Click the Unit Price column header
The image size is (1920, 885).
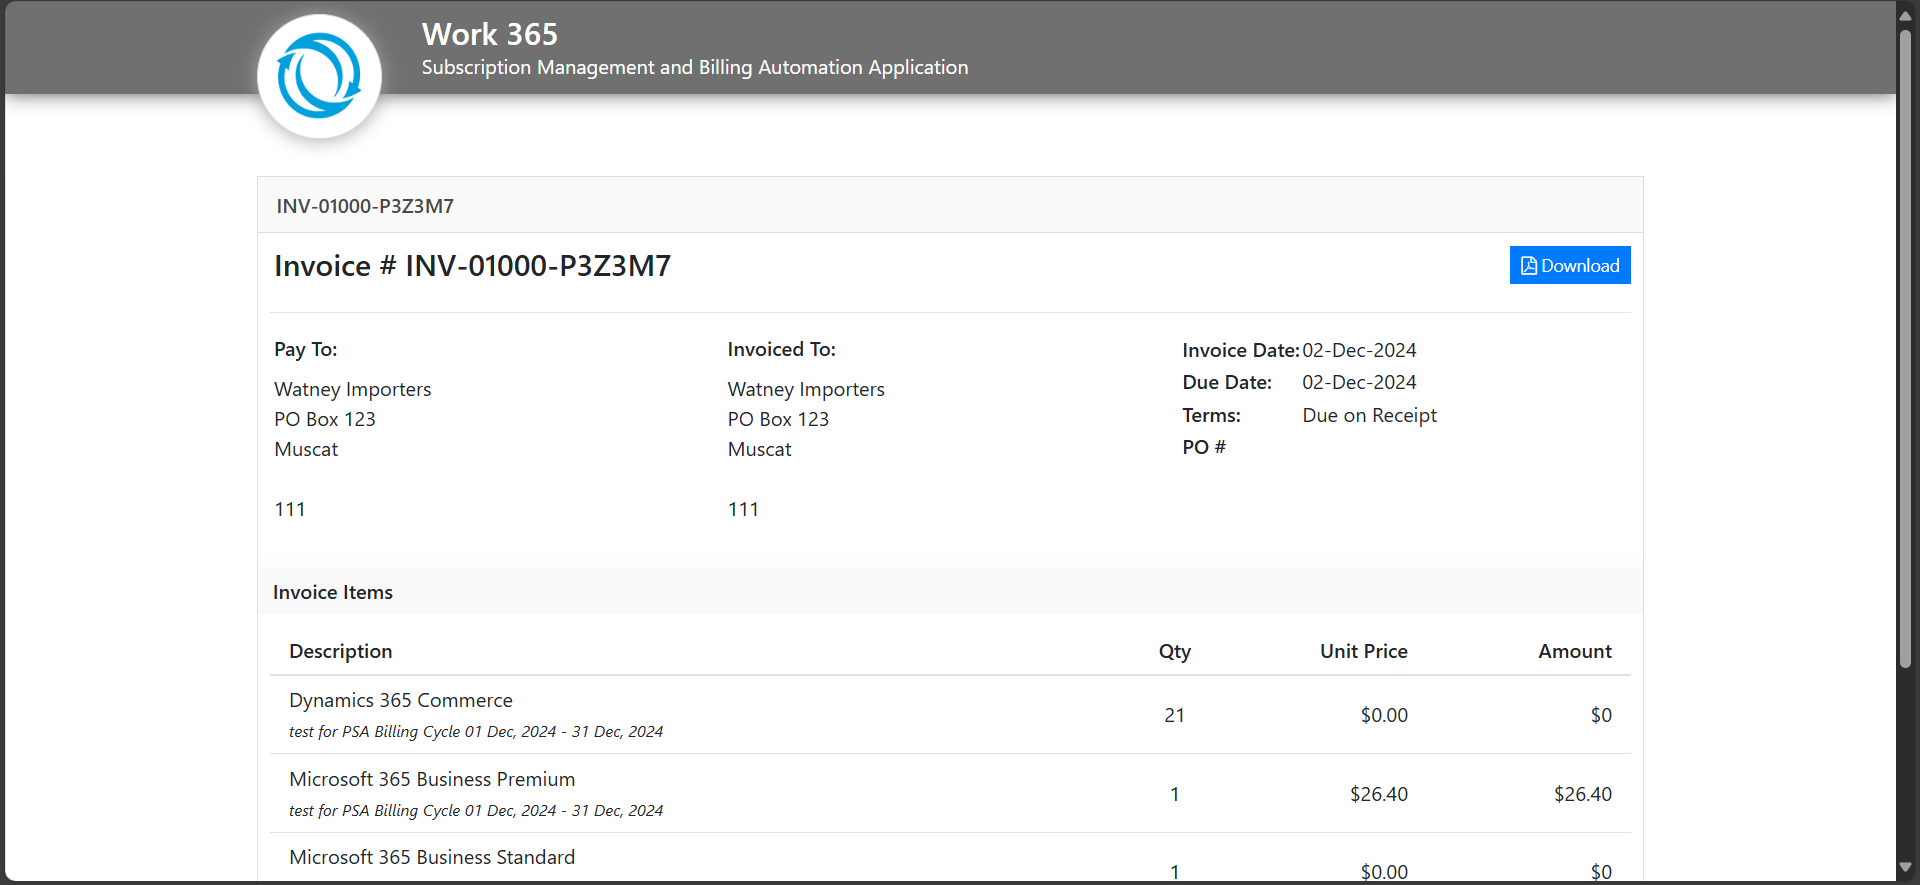coord(1364,651)
